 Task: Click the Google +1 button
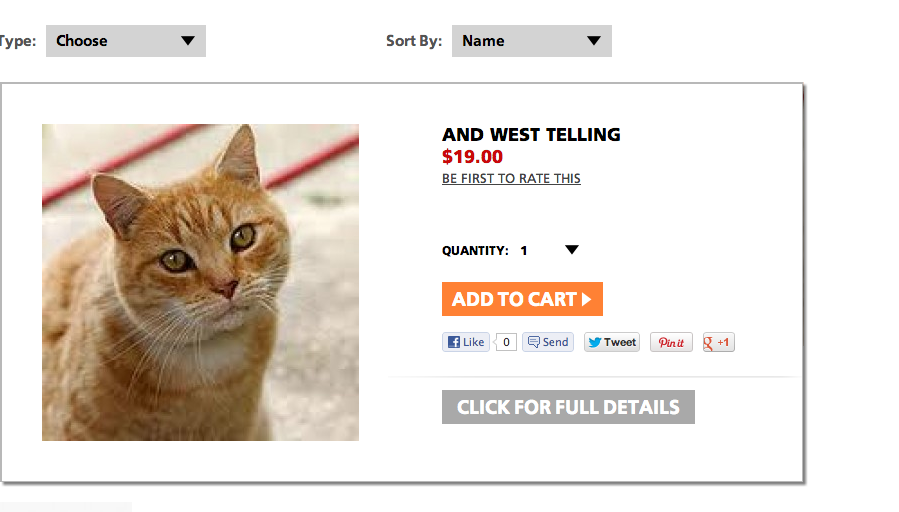[718, 342]
